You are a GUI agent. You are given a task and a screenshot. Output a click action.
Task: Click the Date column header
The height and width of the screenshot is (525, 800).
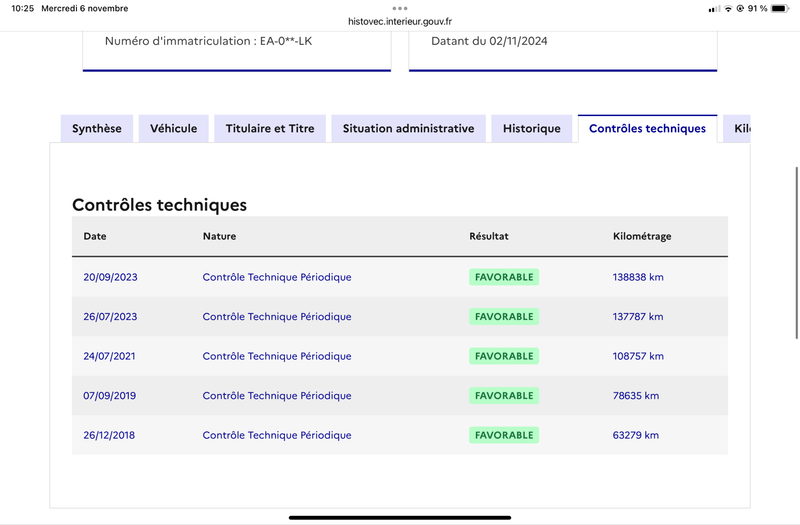tap(95, 236)
